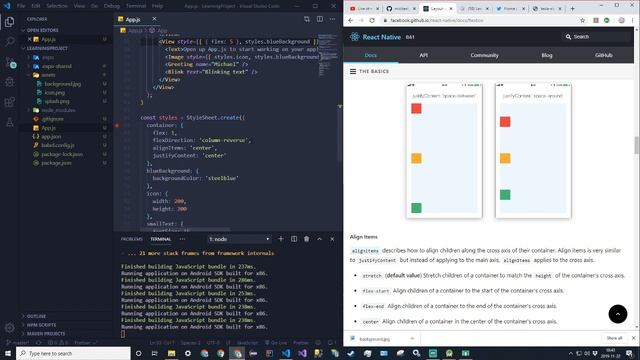Open the Extensions view in activity bar
The height and width of the screenshot is (360, 640).
pyautogui.click(x=9, y=102)
